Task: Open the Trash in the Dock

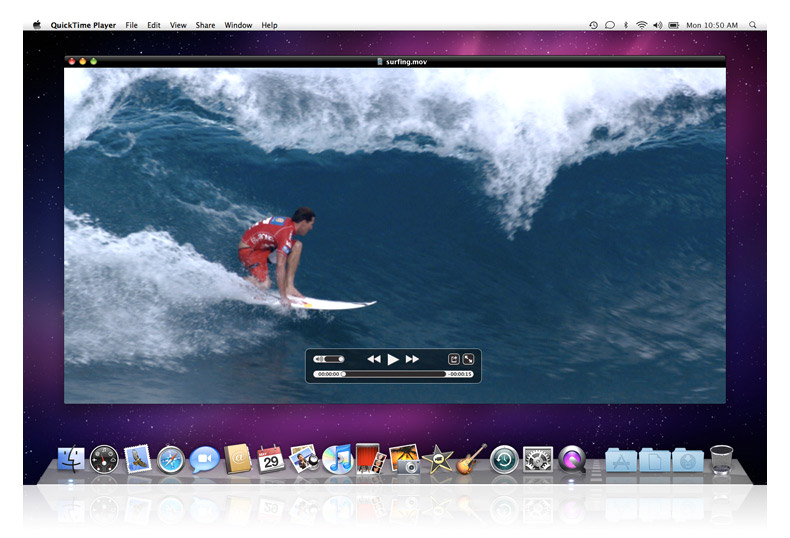Action: pyautogui.click(x=721, y=459)
